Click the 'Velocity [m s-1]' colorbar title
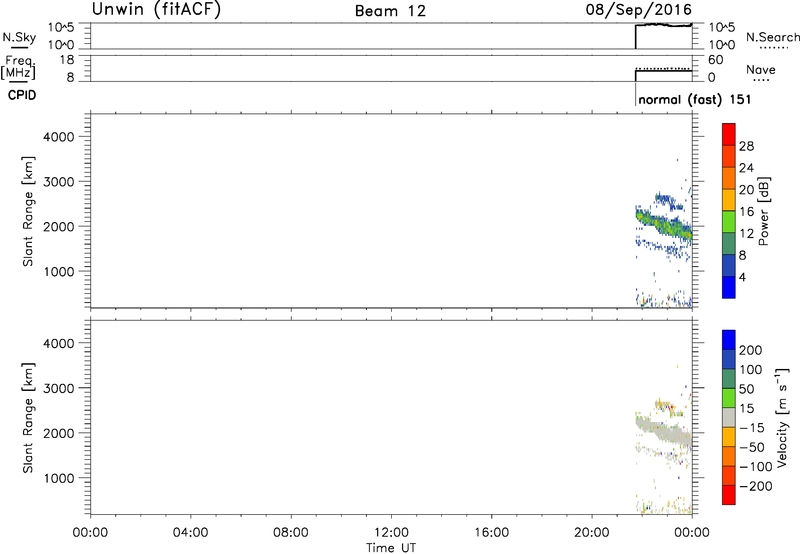The height and width of the screenshot is (554, 800). click(x=782, y=417)
